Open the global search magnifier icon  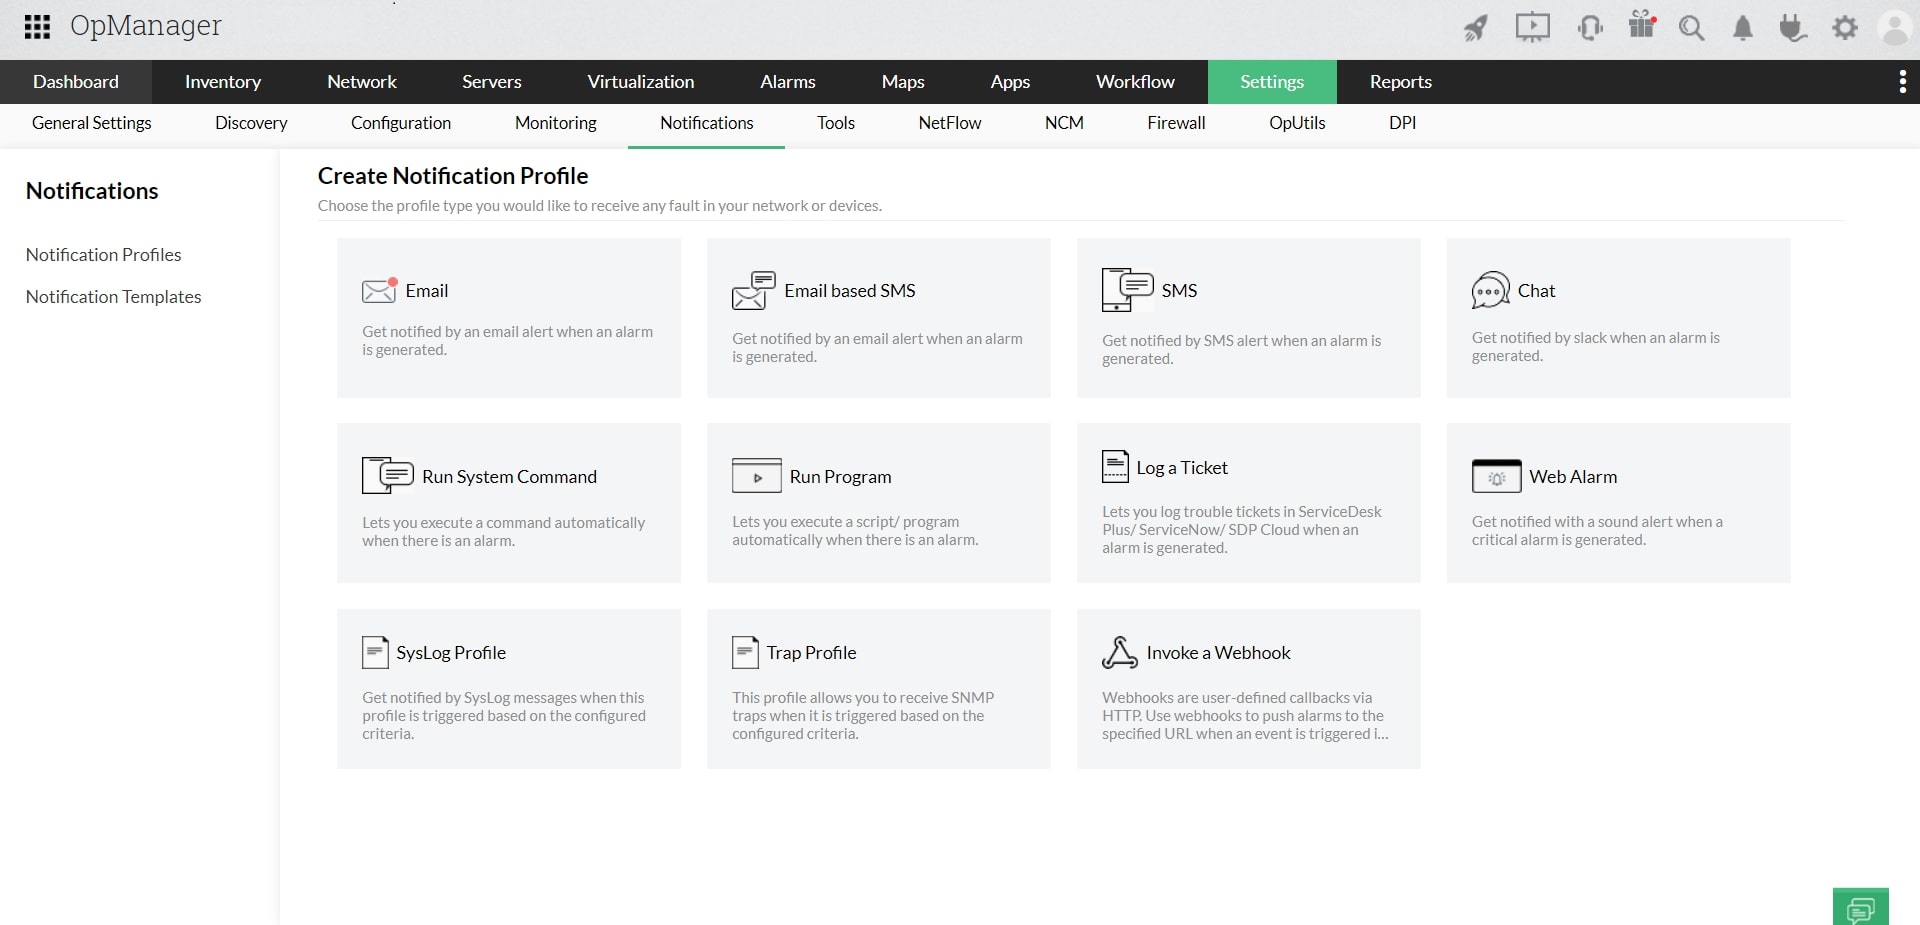tap(1692, 28)
